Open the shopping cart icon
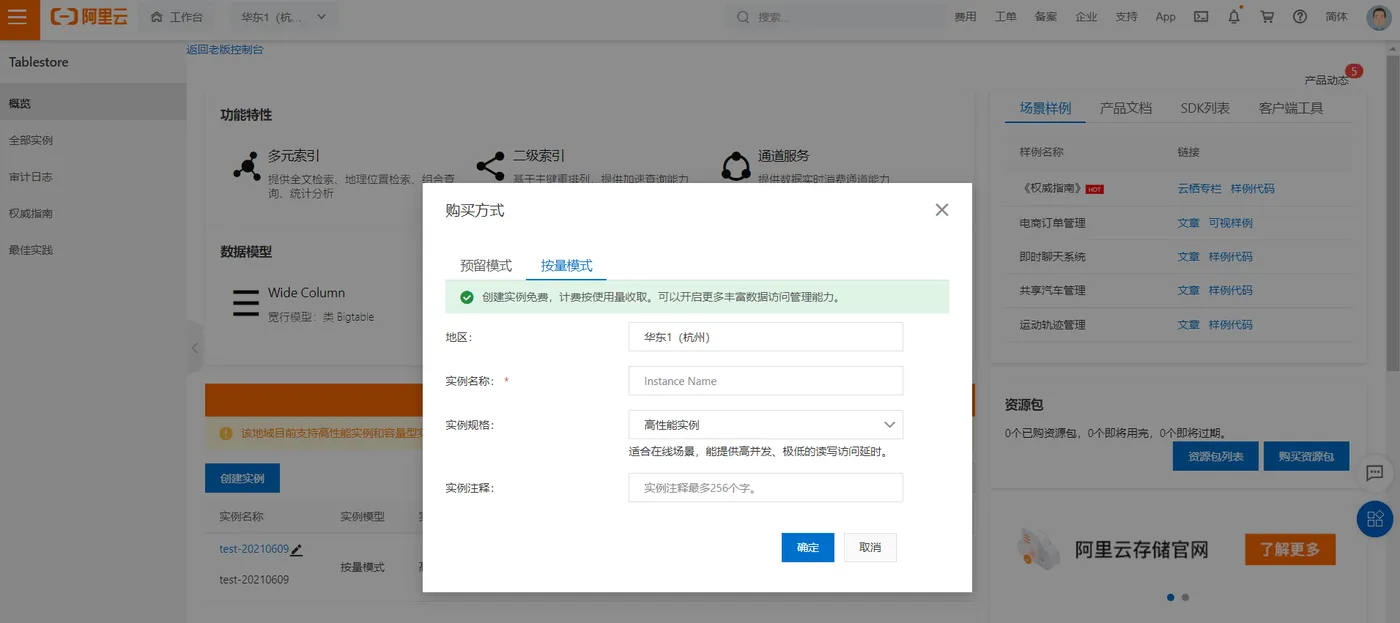The image size is (1400, 623). tap(1267, 17)
